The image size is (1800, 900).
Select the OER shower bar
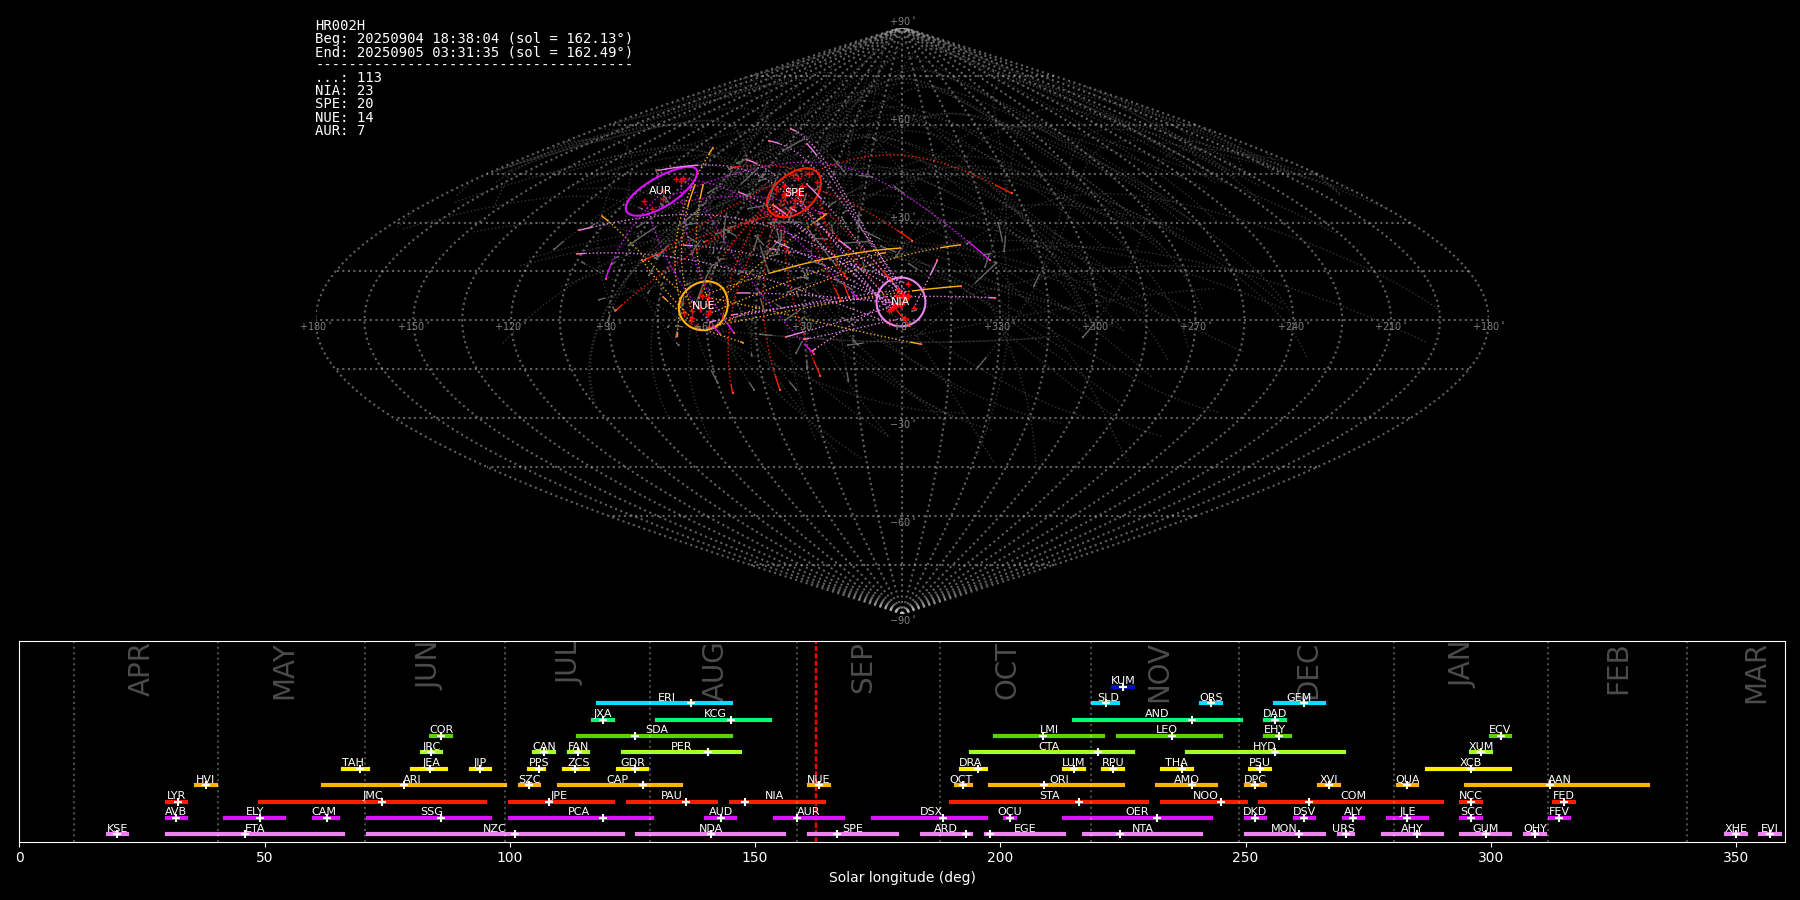[1137, 818]
